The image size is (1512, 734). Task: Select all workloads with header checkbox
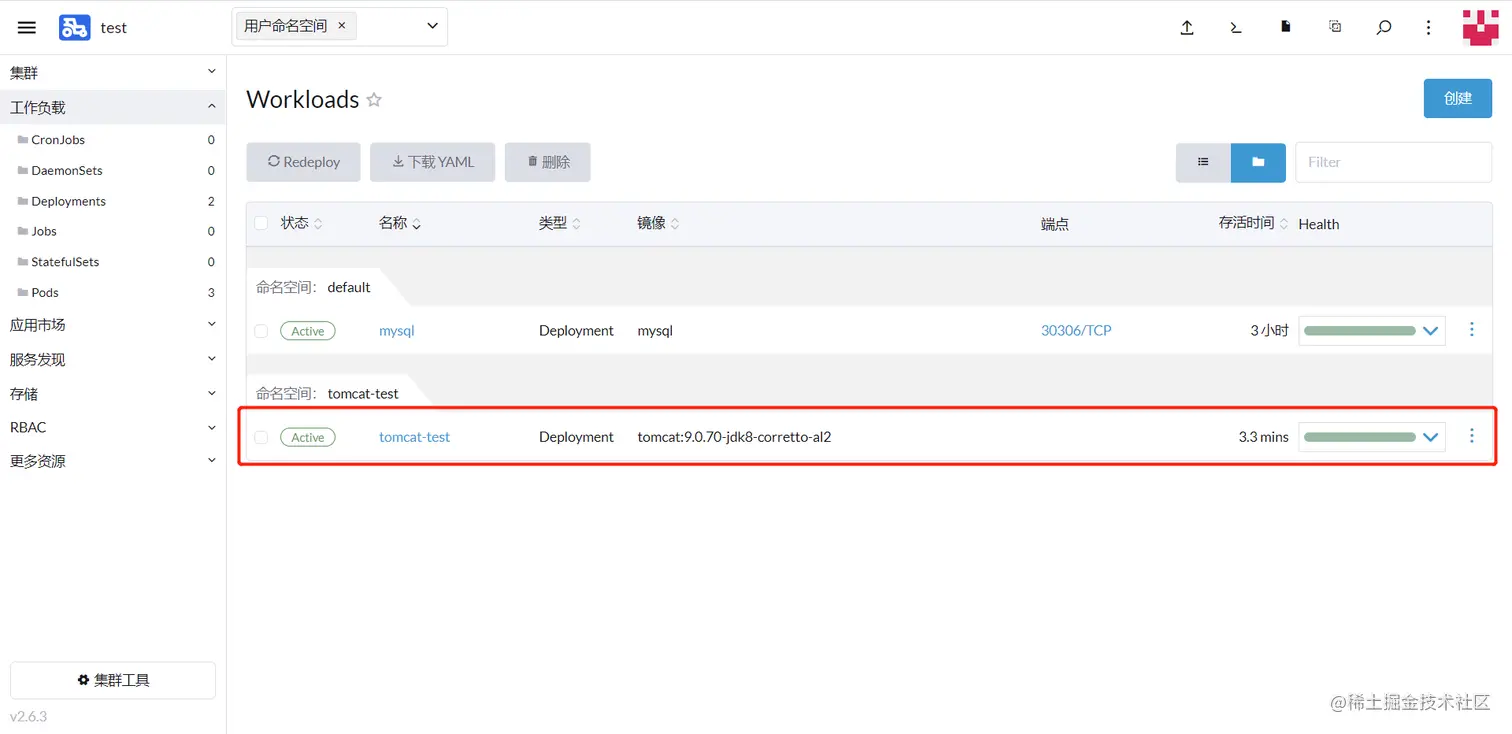tap(261, 223)
